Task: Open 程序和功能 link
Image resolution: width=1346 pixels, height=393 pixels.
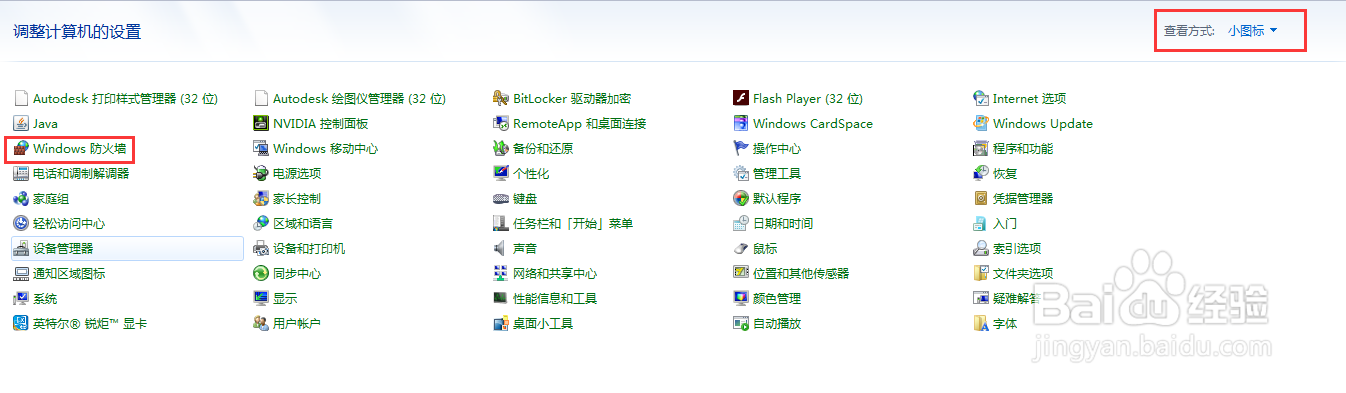Action: tap(1023, 149)
